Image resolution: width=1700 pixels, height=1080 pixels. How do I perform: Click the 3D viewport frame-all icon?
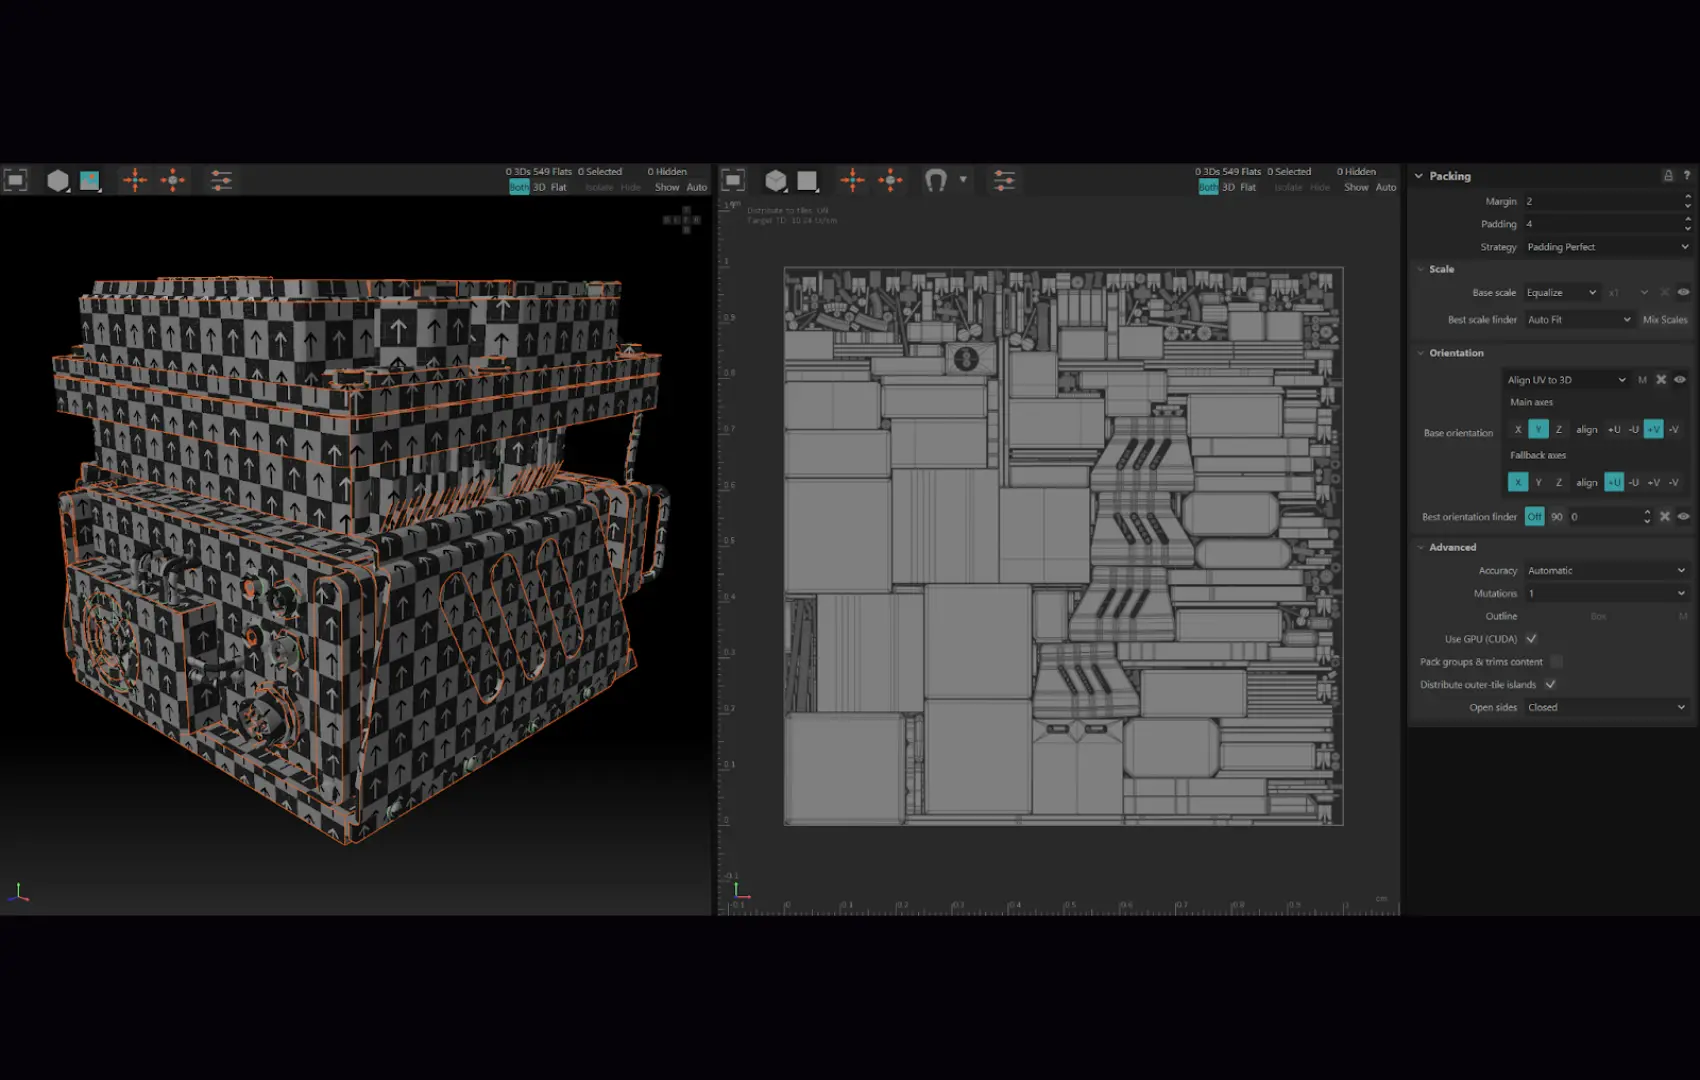pyautogui.click(x=16, y=180)
